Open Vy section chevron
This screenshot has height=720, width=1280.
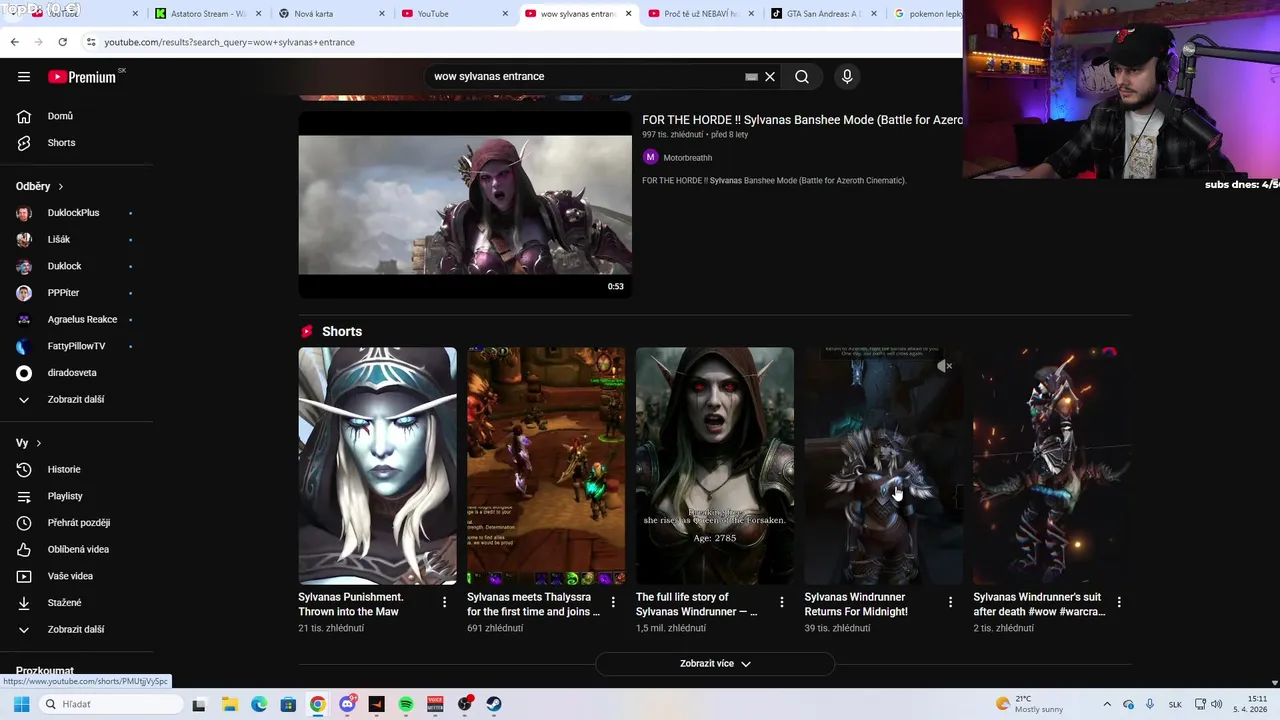(x=39, y=443)
